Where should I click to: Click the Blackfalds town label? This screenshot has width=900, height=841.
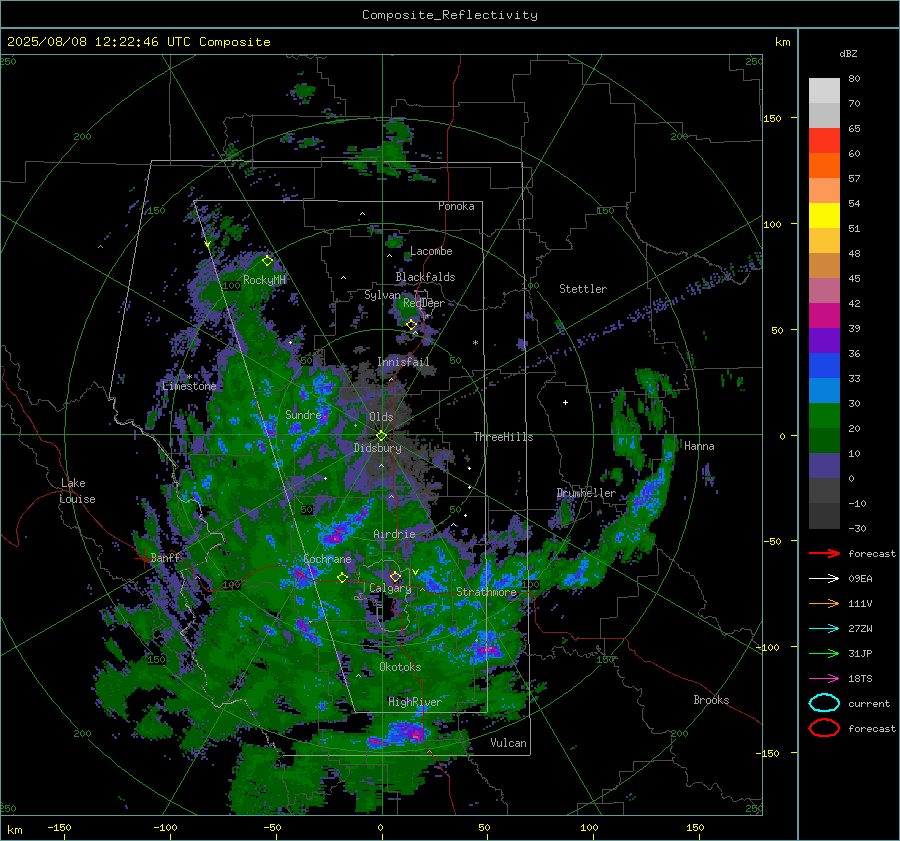click(x=425, y=277)
